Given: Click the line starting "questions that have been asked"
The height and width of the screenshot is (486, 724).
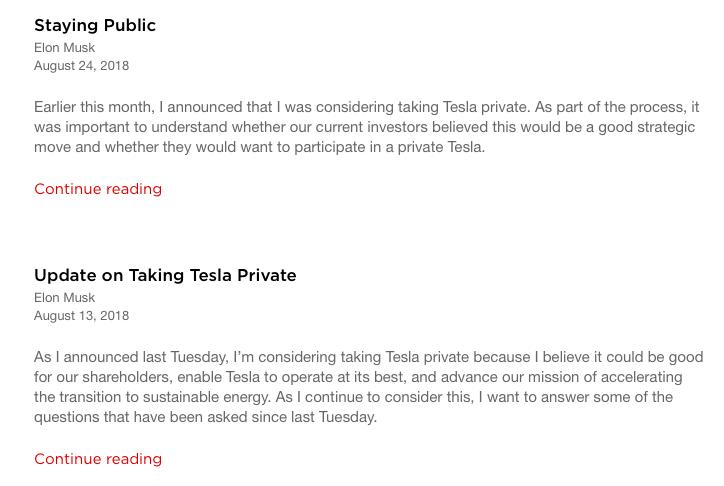Looking at the screenshot, I should (205, 418).
